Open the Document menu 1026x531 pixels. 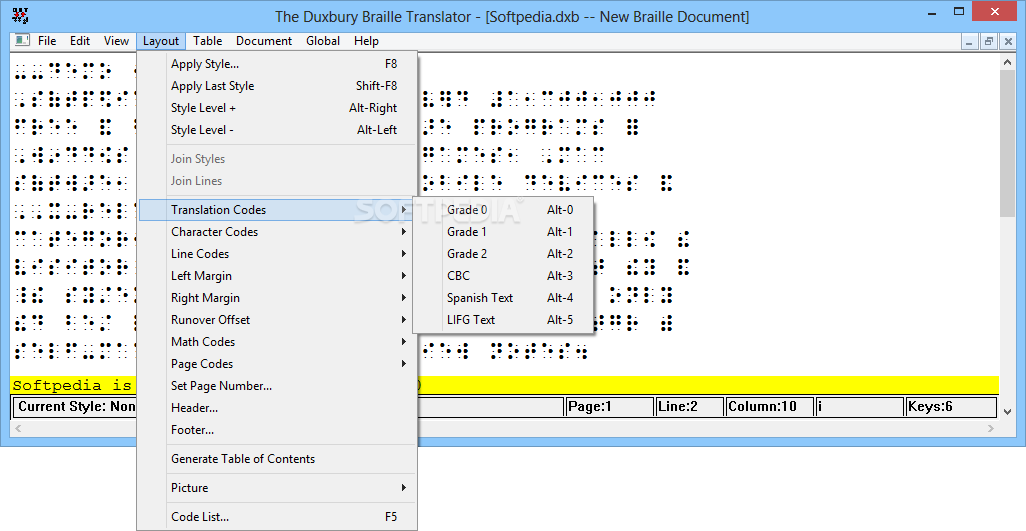(264, 41)
